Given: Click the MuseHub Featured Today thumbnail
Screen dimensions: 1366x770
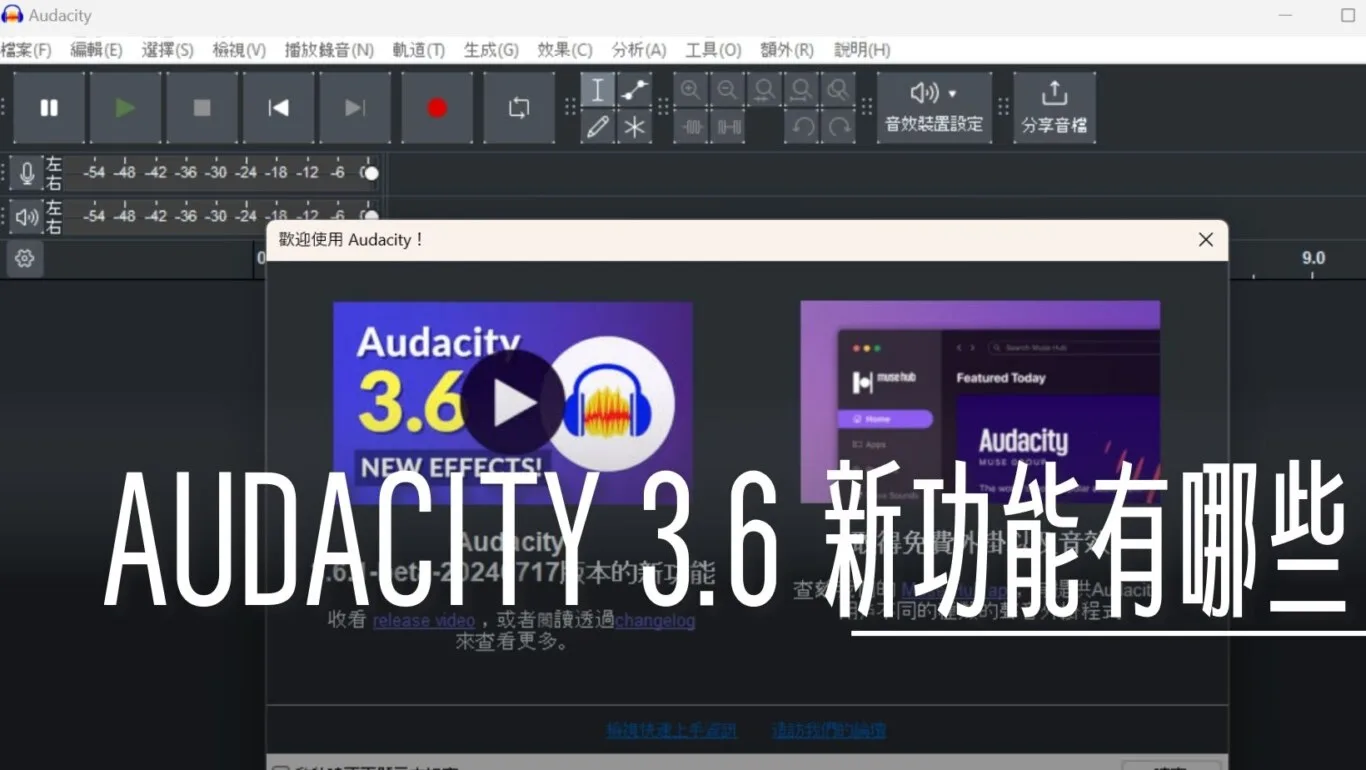Looking at the screenshot, I should coord(980,402).
